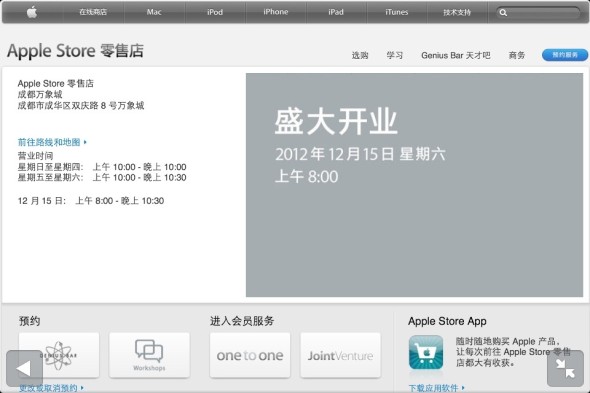Open the 学习 learn tab

[395, 55]
